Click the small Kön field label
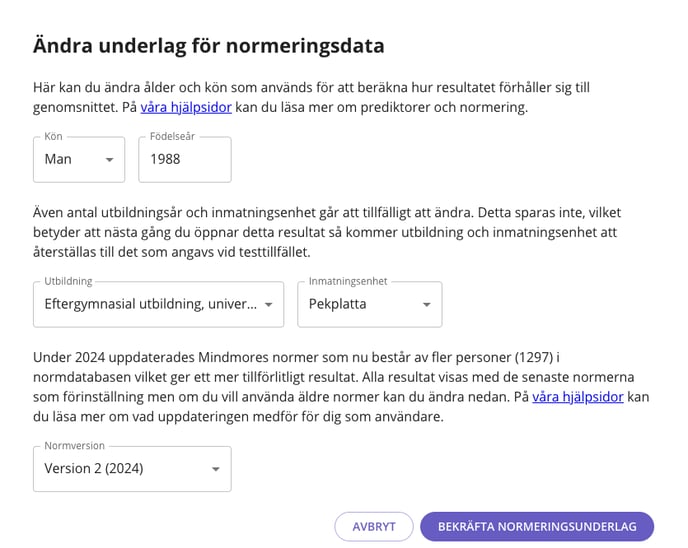This screenshot has height=548, width=688. 54,137
